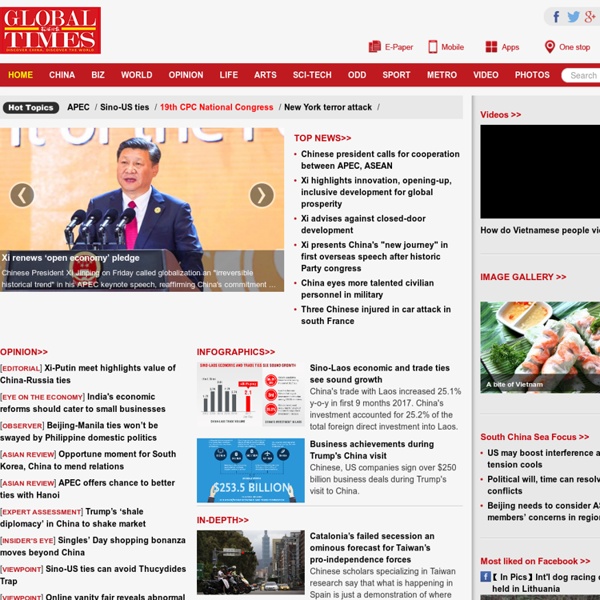Open the Twitter social icon
Image resolution: width=600 pixels, height=600 pixels.
(573, 17)
